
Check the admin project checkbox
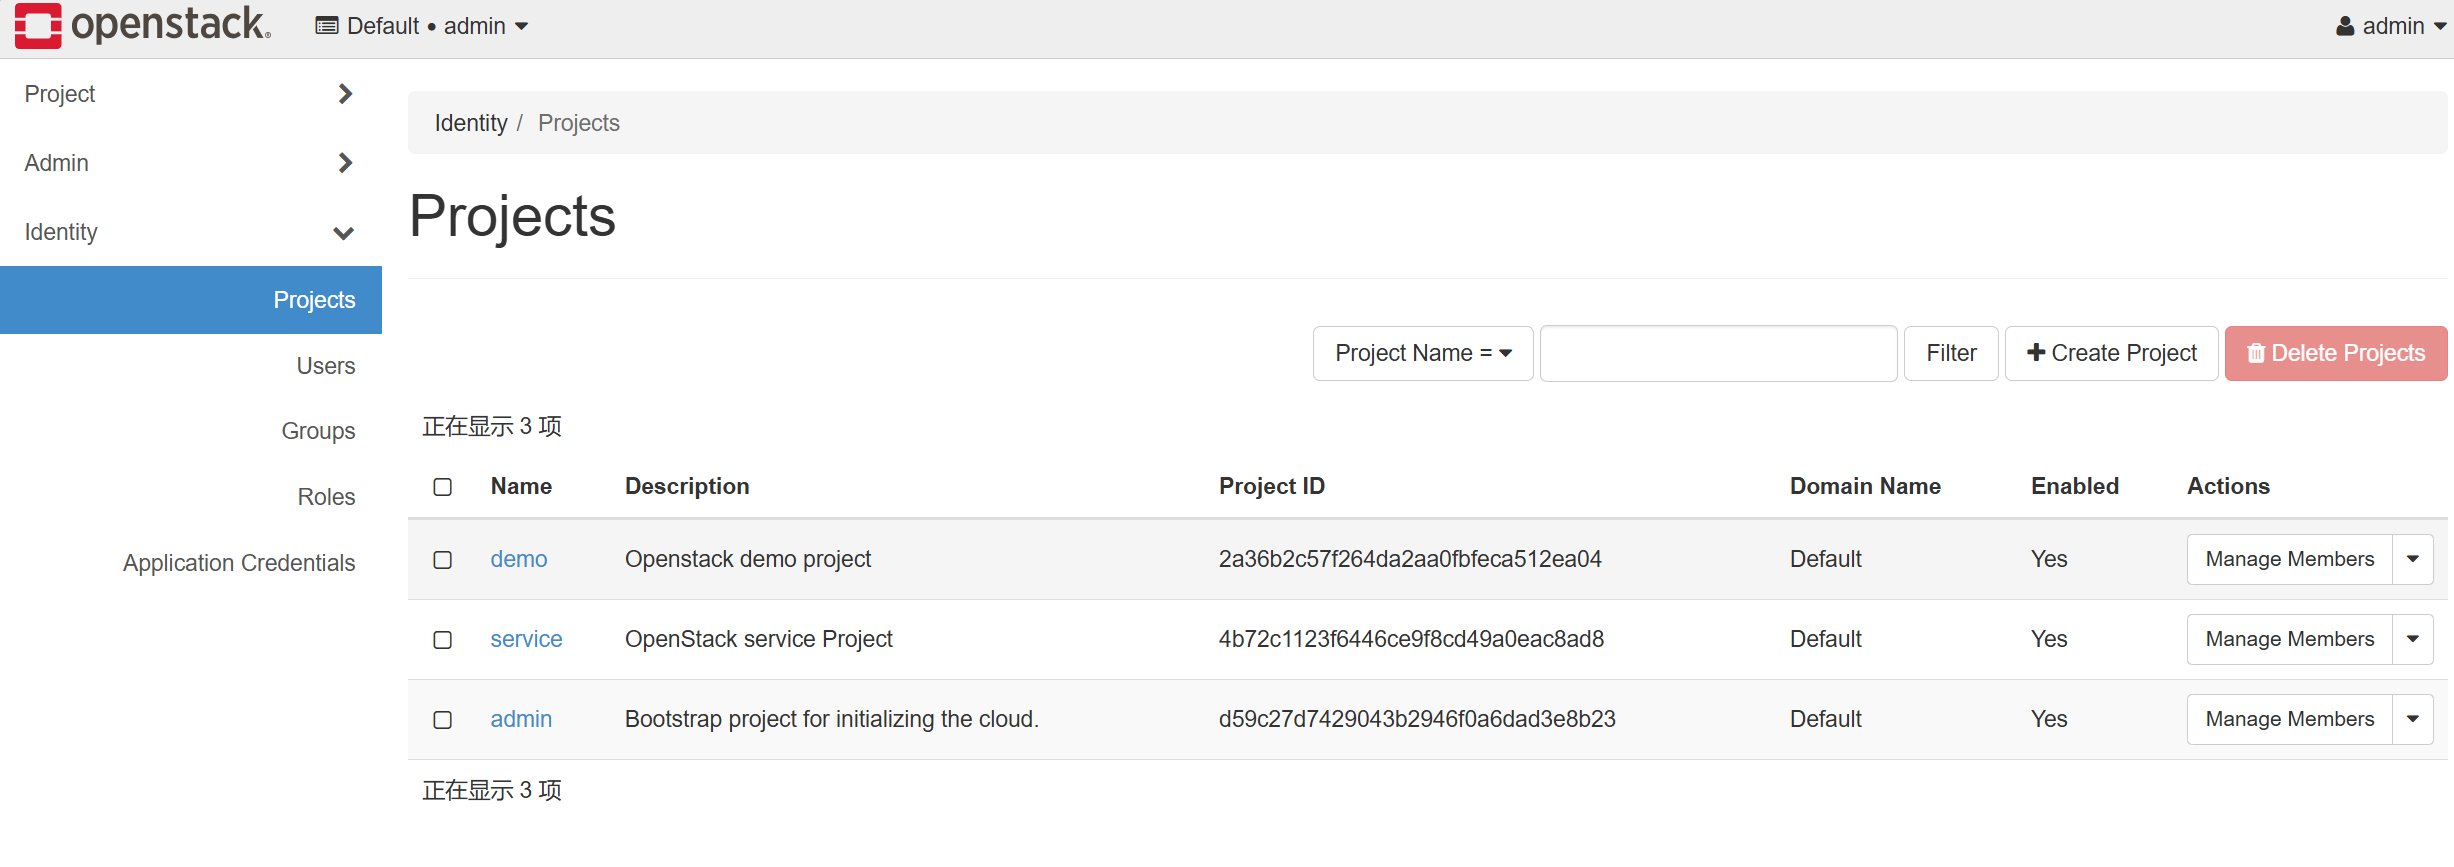[443, 720]
